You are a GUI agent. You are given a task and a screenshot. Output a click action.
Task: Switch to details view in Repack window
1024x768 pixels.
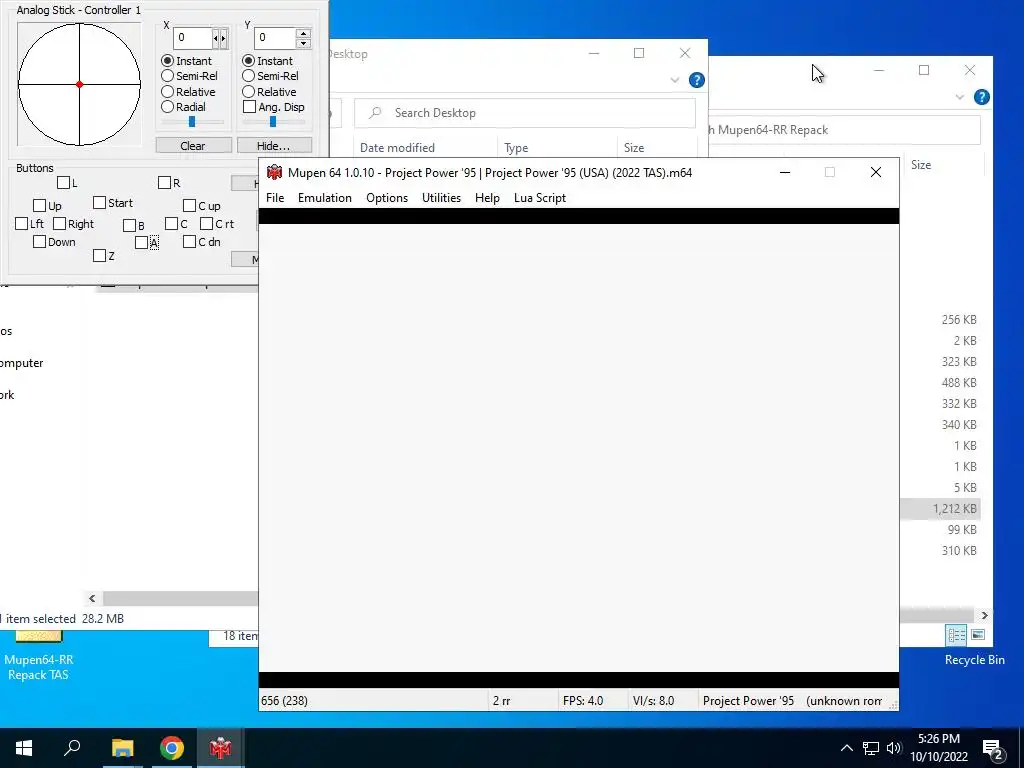(957, 635)
